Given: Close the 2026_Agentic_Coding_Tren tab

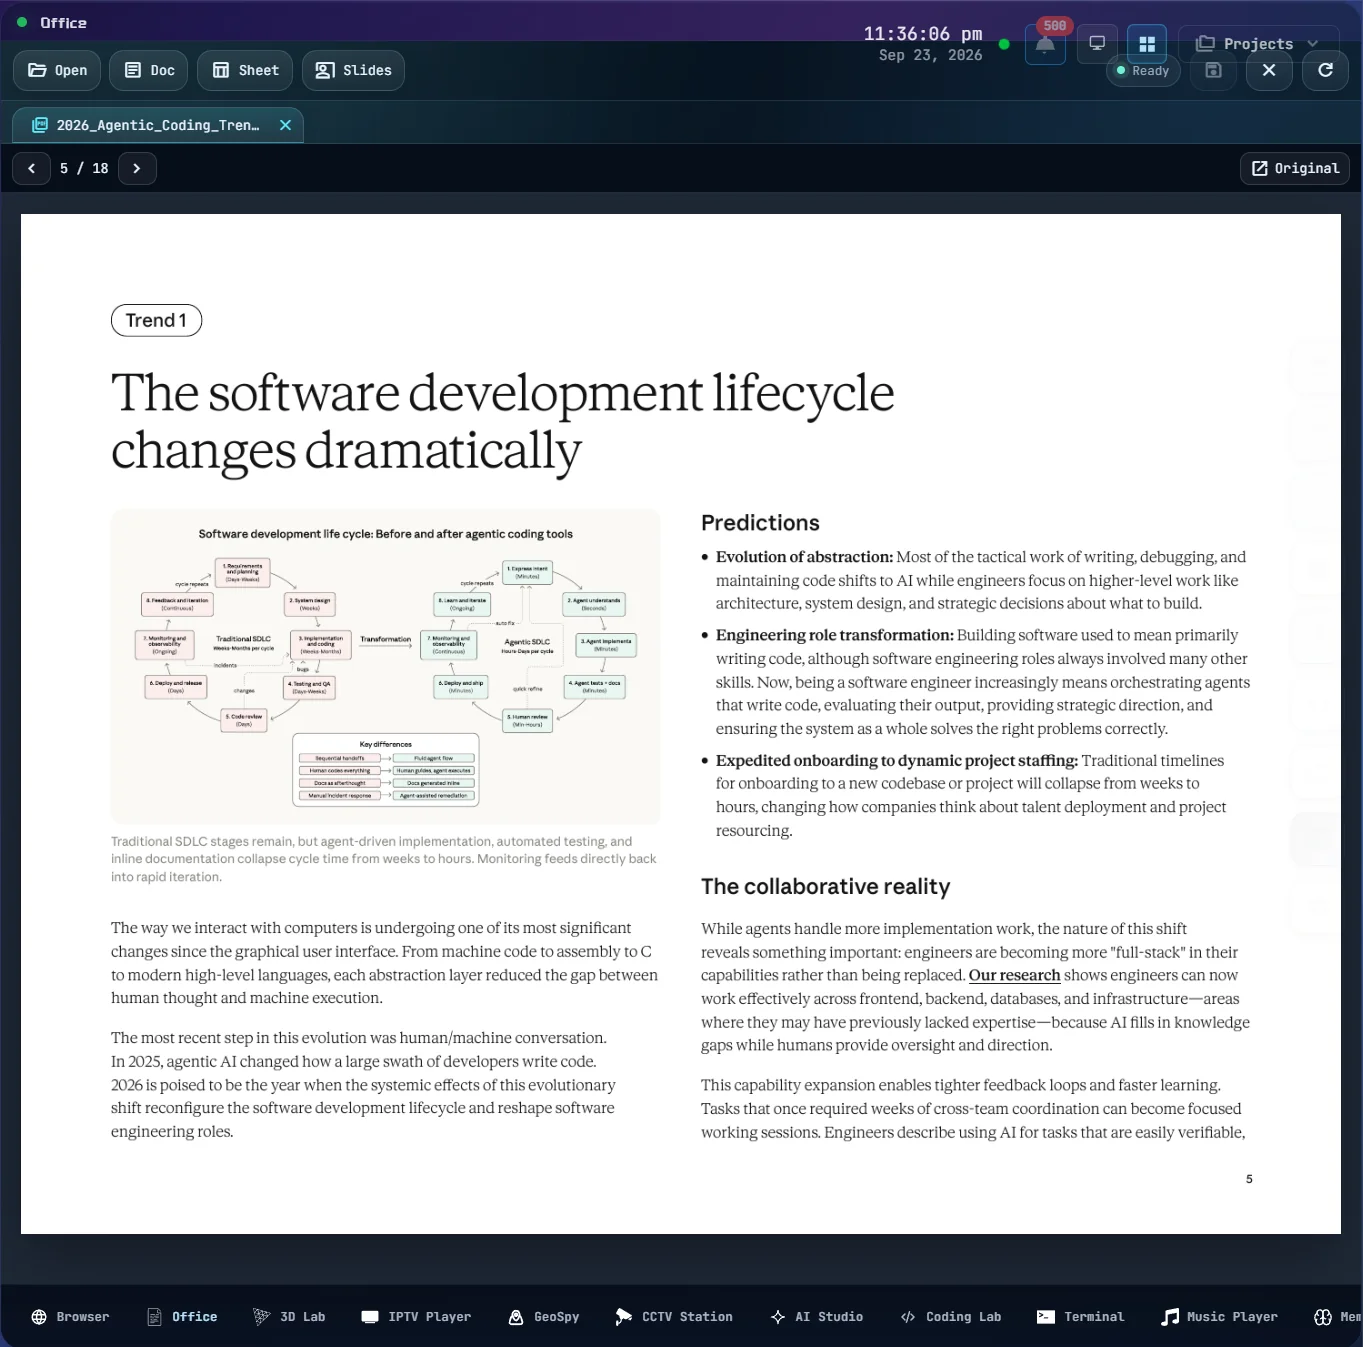Looking at the screenshot, I should (x=285, y=125).
